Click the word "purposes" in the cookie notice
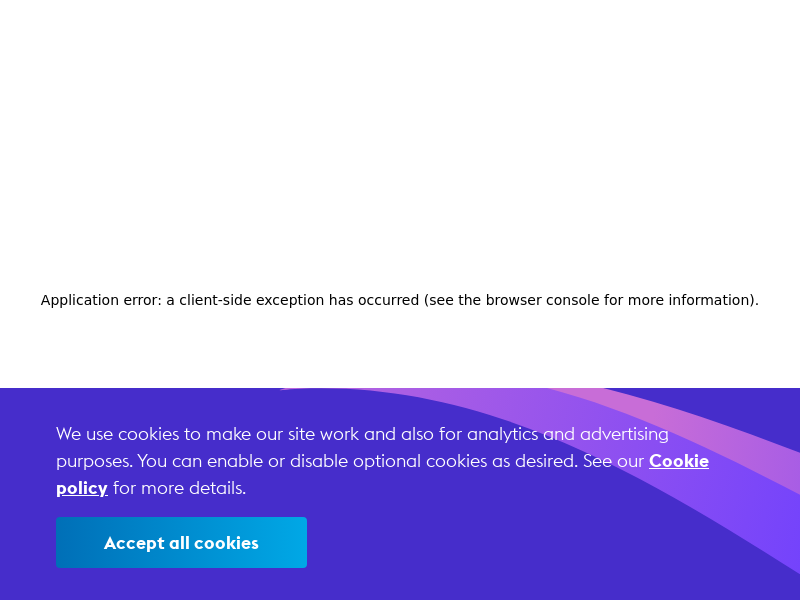Viewport: 800px width, 600px height. tap(93, 461)
